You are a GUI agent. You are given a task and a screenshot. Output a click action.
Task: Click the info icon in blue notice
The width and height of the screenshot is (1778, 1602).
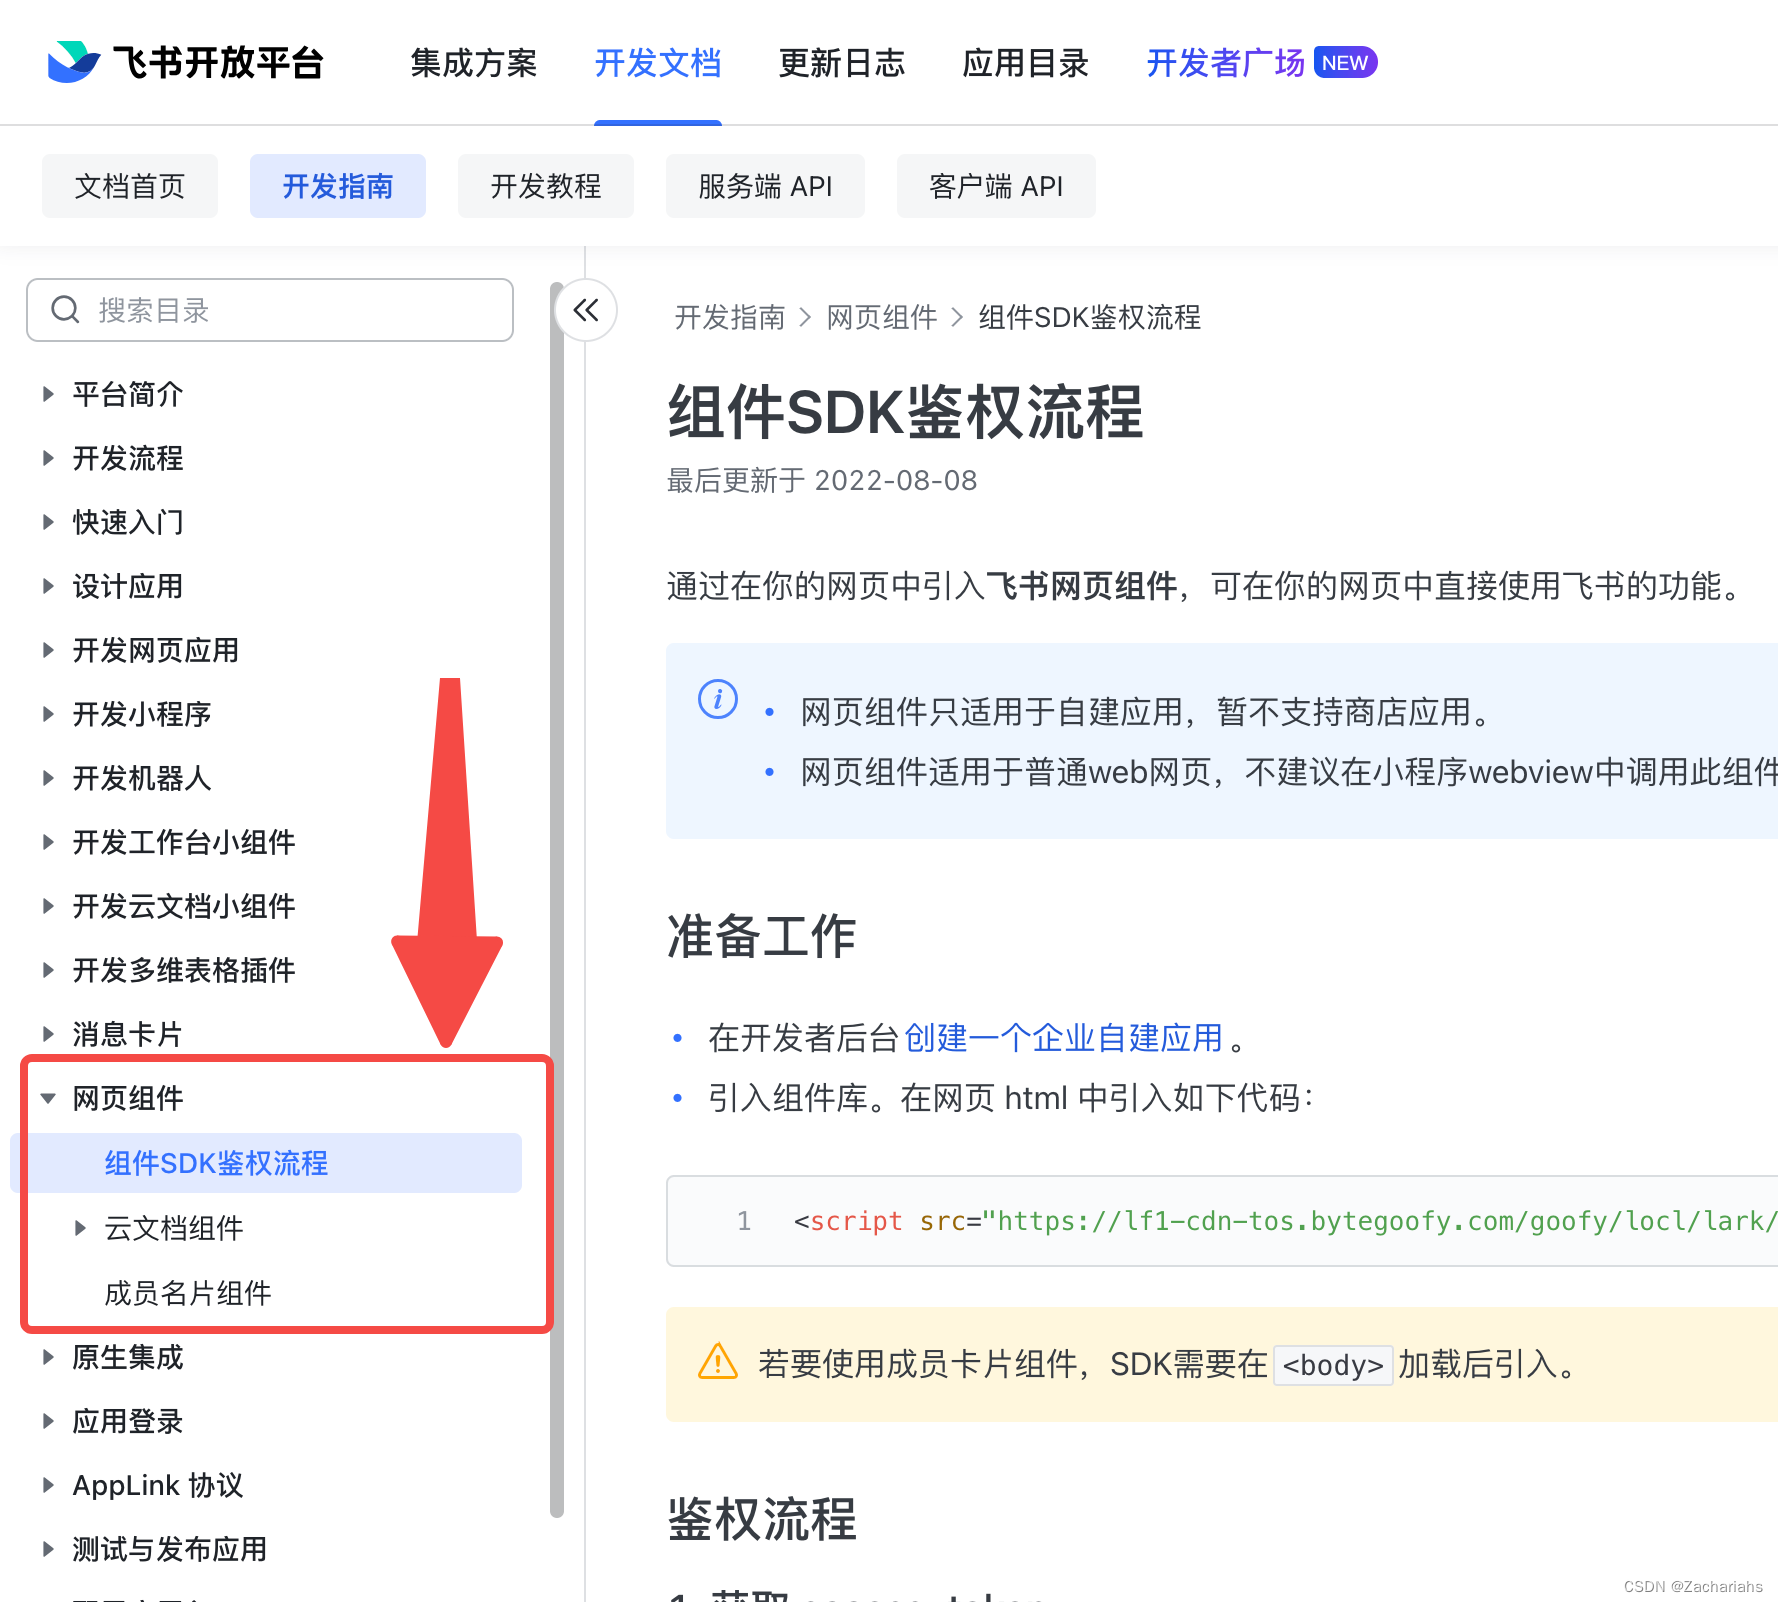tap(718, 699)
